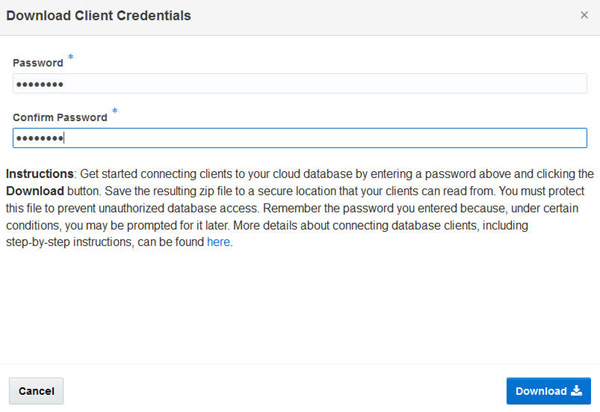Focus the Password input field
This screenshot has height=412, width=600.
pyautogui.click(x=300, y=84)
